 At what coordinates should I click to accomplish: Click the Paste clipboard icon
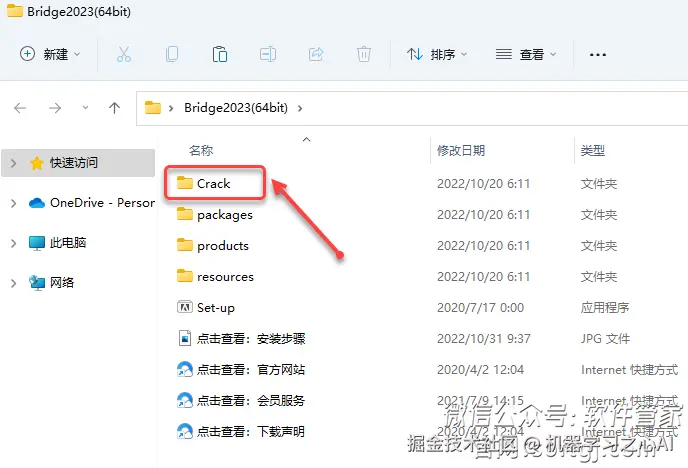220,54
